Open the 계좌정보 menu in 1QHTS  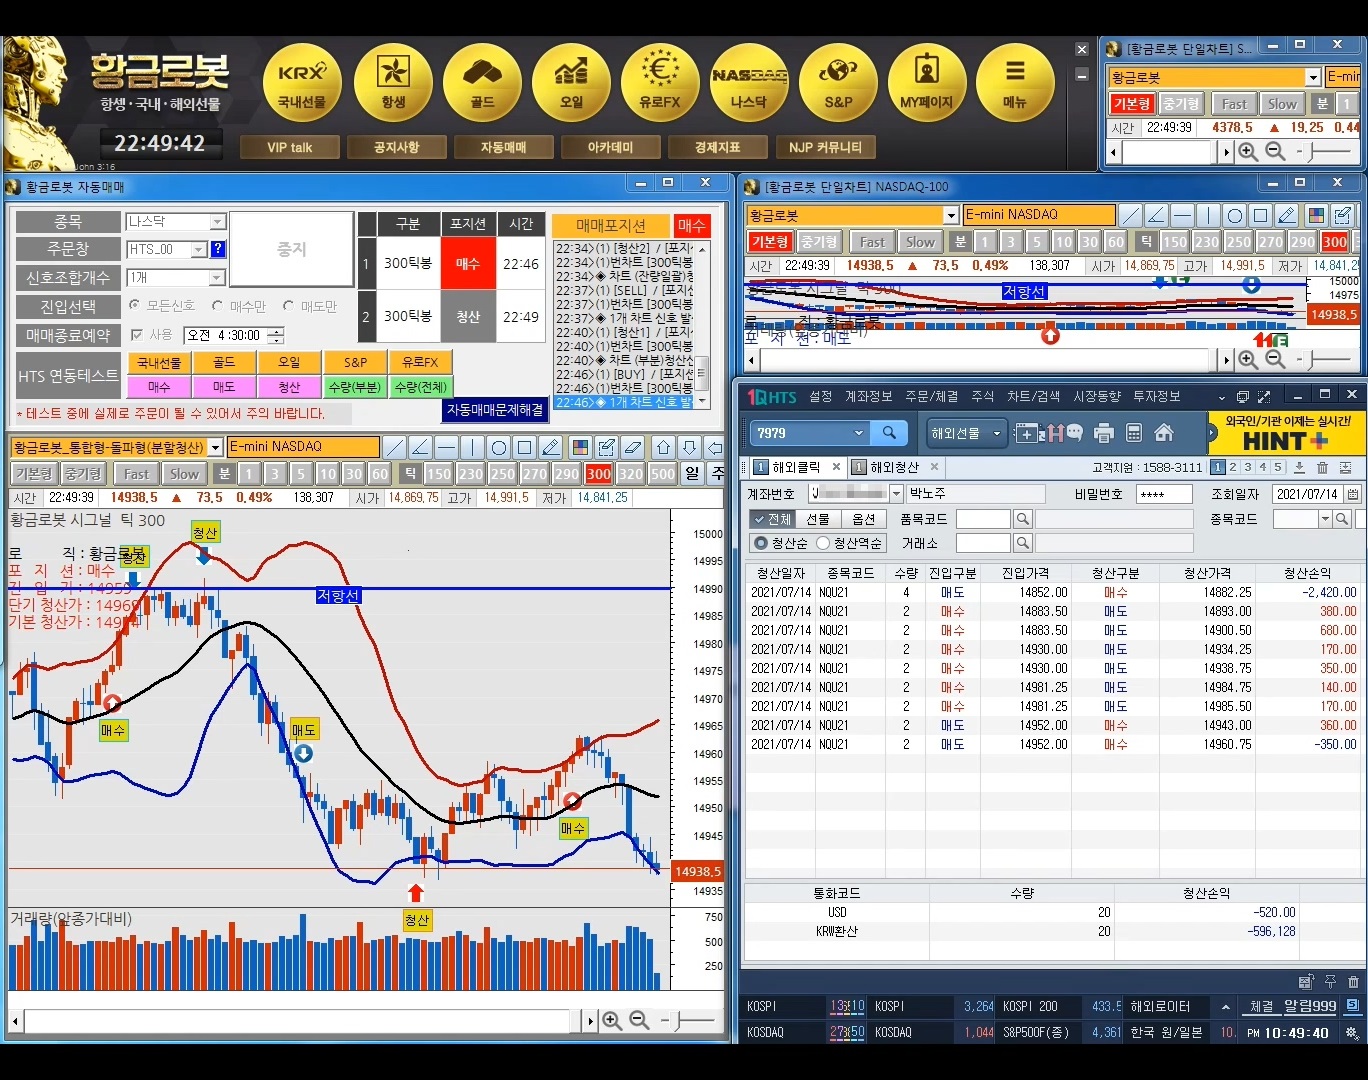point(868,397)
